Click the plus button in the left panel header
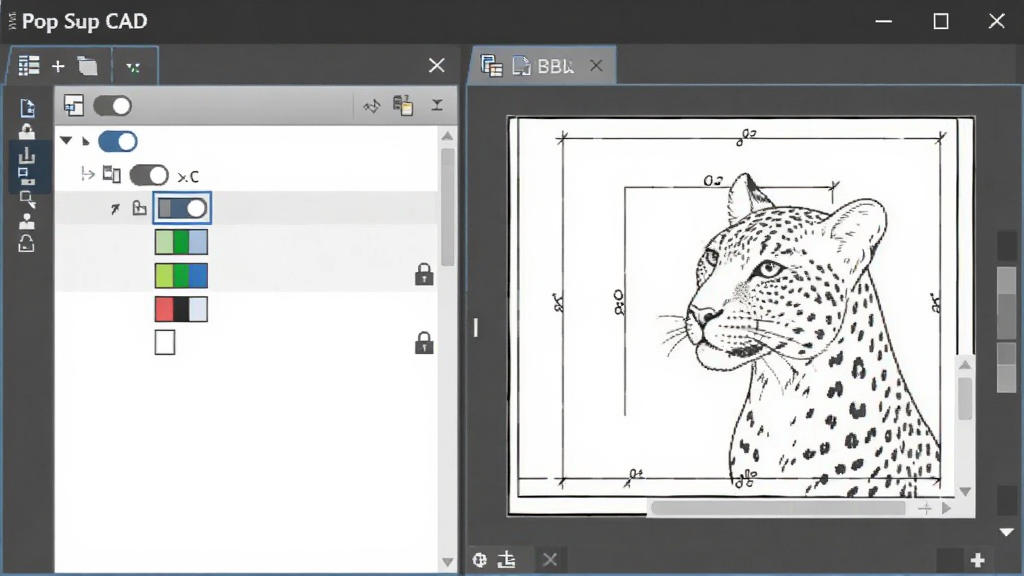This screenshot has width=1024, height=576. tap(58, 66)
